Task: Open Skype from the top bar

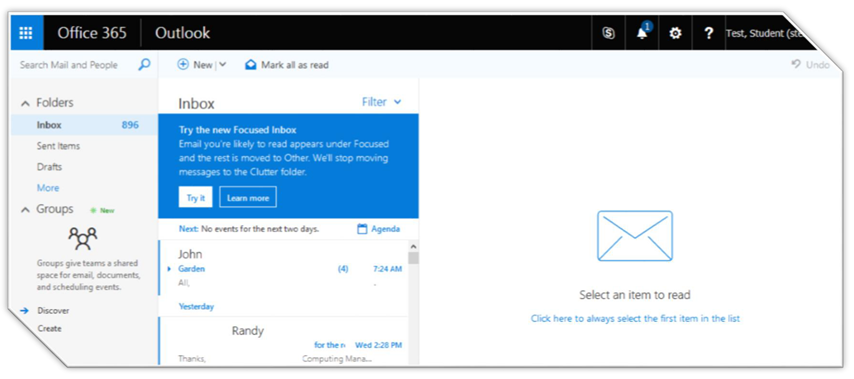Action: coord(608,33)
